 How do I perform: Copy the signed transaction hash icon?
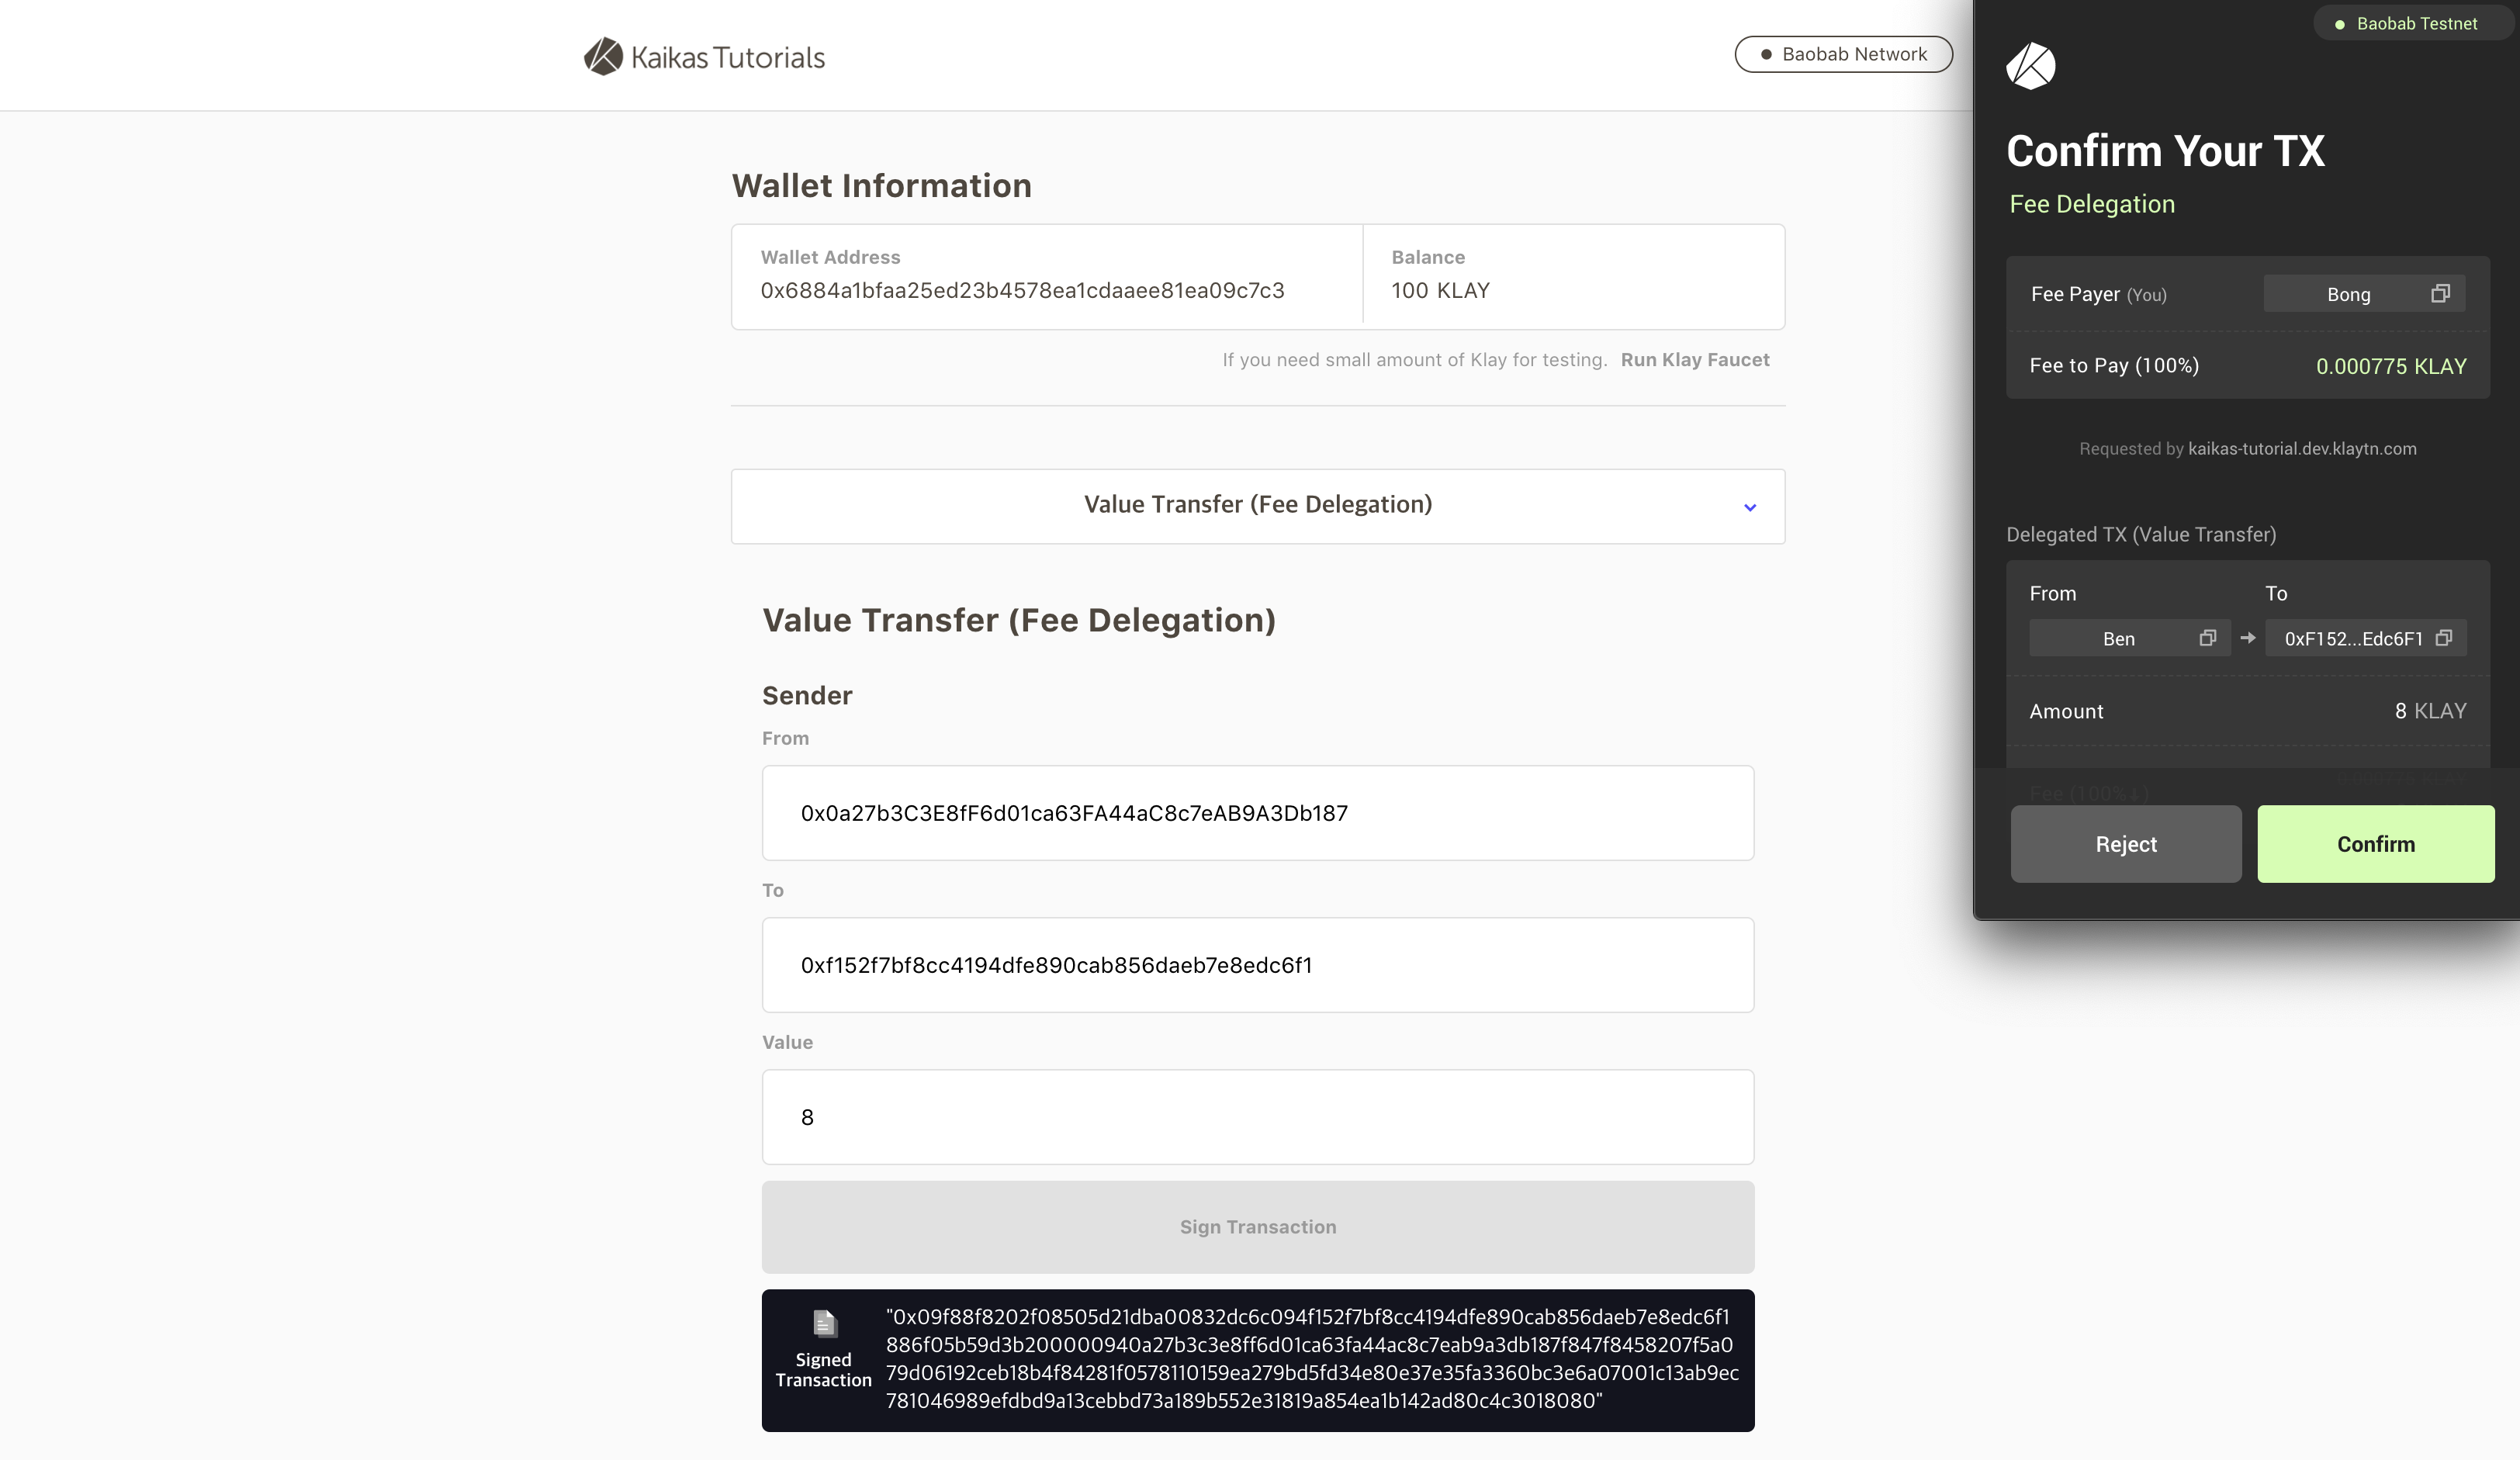822,1326
